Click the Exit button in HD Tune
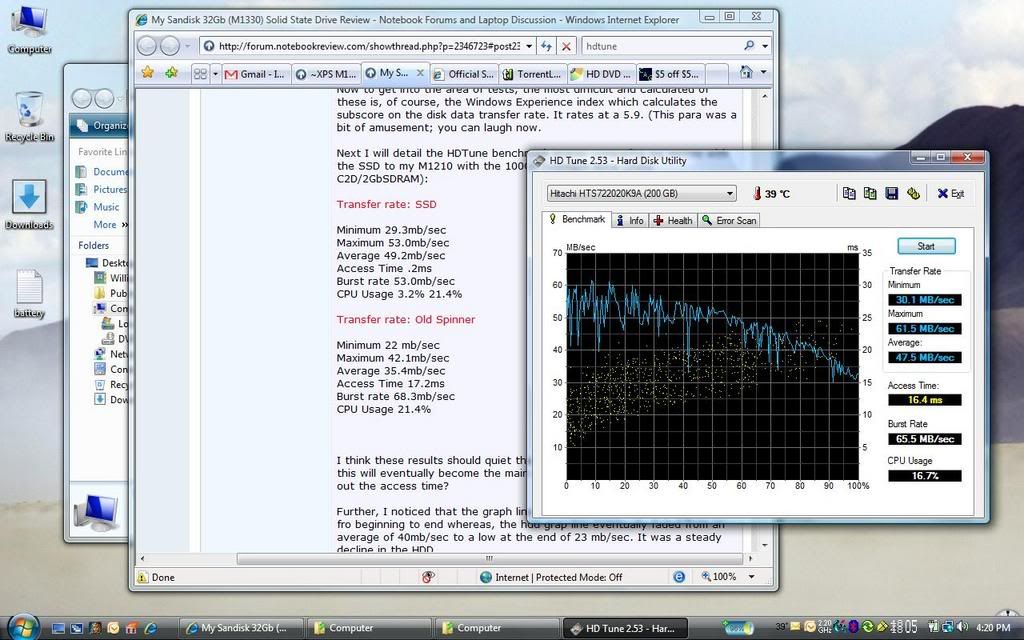The height and width of the screenshot is (640, 1024). [x=951, y=193]
